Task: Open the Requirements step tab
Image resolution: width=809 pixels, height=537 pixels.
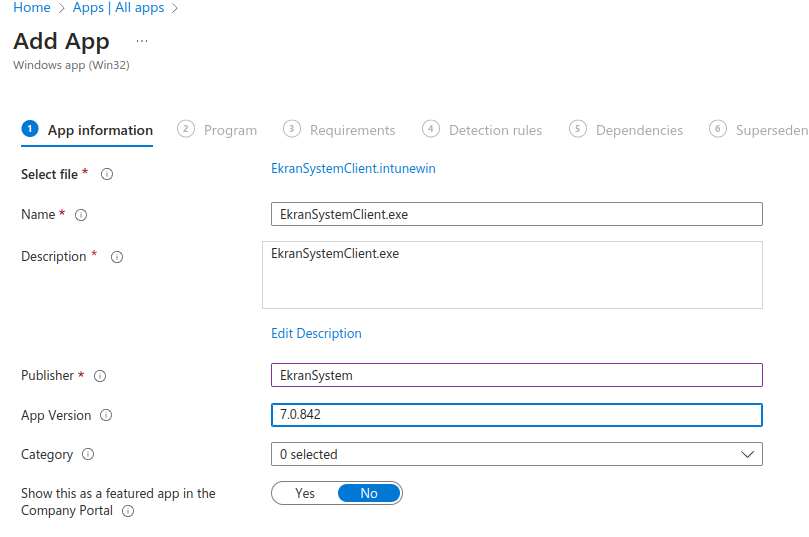Action: (351, 130)
